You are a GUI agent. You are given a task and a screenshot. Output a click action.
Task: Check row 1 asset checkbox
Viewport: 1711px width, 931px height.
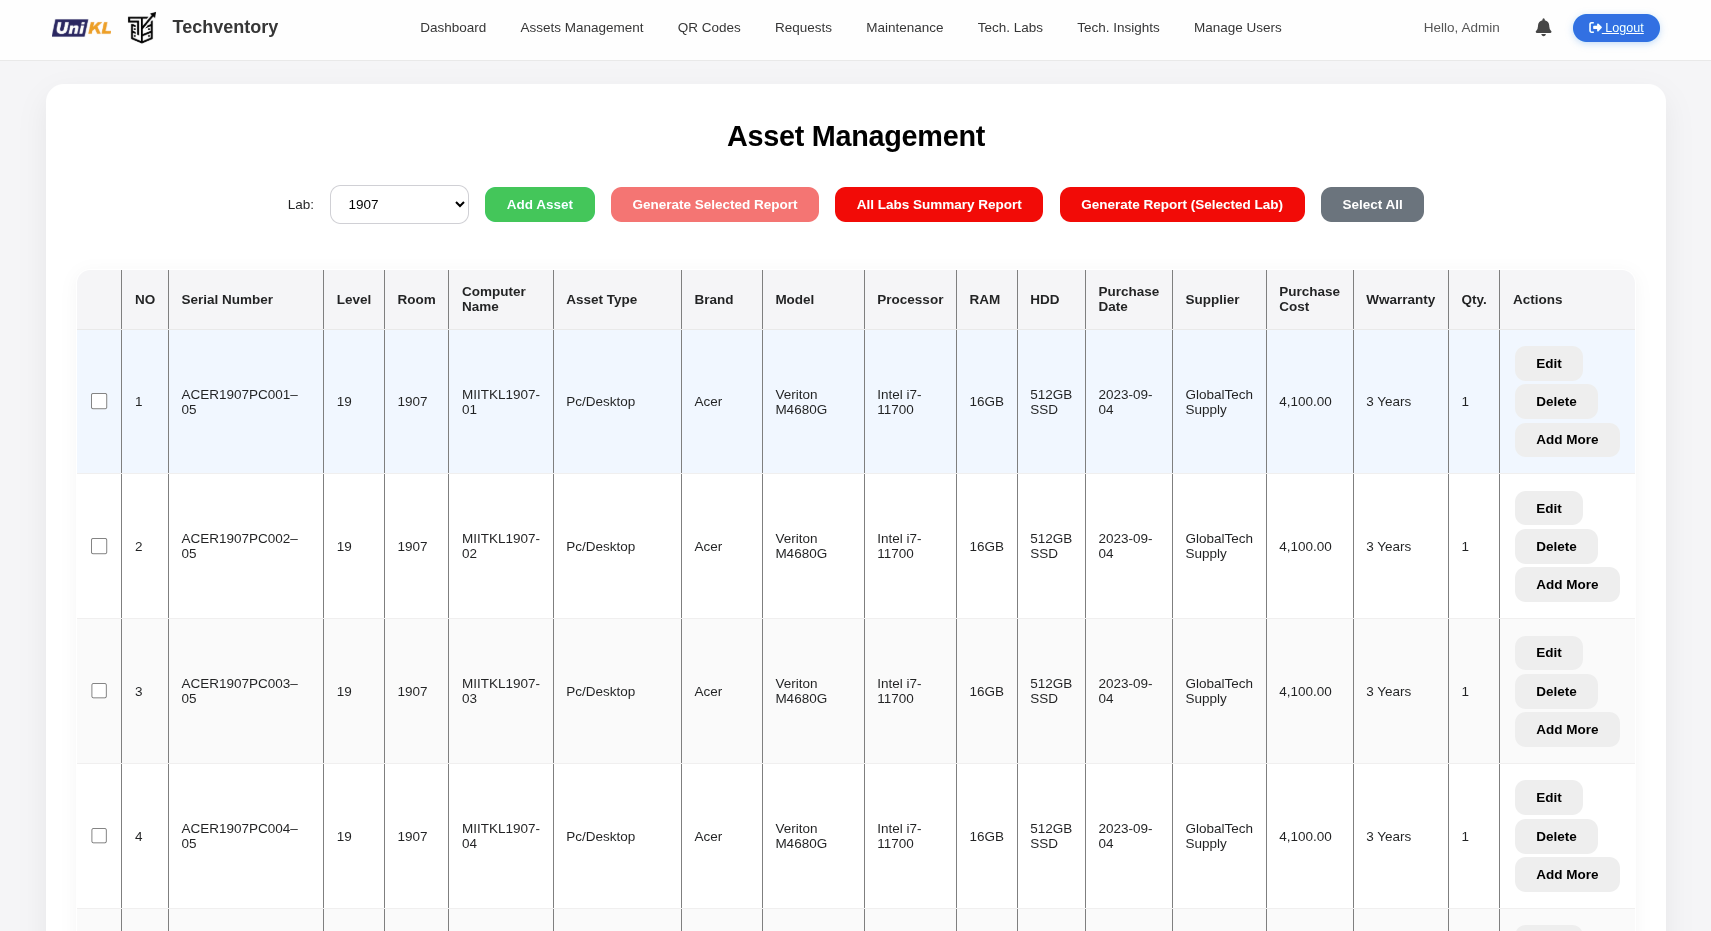[x=99, y=401]
